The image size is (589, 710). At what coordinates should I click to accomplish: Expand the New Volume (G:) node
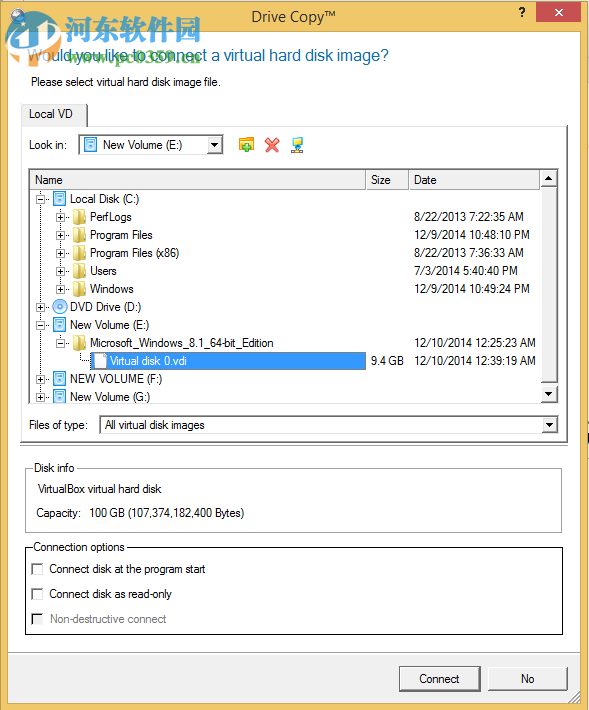(40, 397)
